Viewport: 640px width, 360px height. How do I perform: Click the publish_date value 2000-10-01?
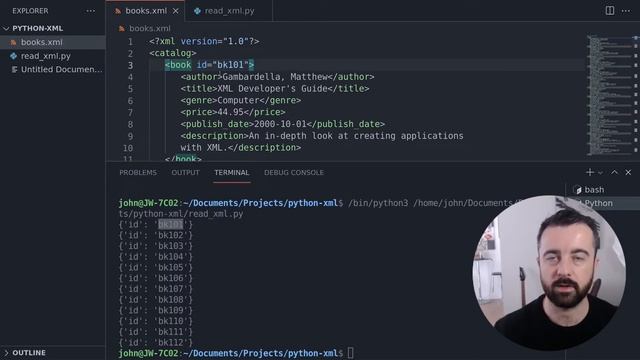tap(280, 124)
